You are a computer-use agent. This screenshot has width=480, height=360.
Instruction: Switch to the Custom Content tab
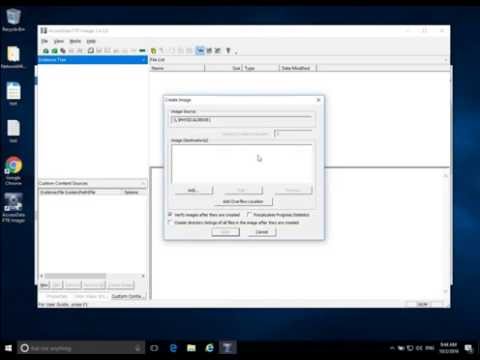(x=128, y=296)
